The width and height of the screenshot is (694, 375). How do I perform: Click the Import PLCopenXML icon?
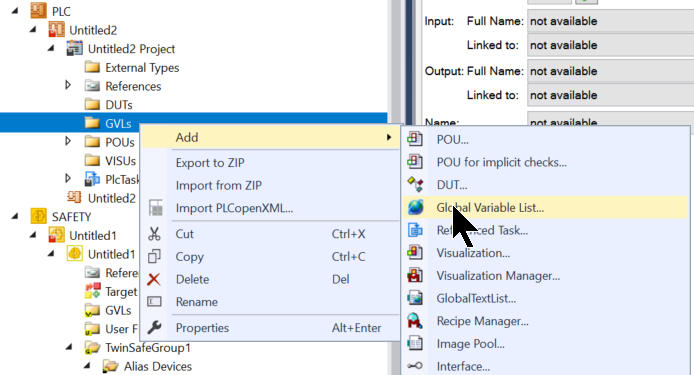[x=155, y=208]
